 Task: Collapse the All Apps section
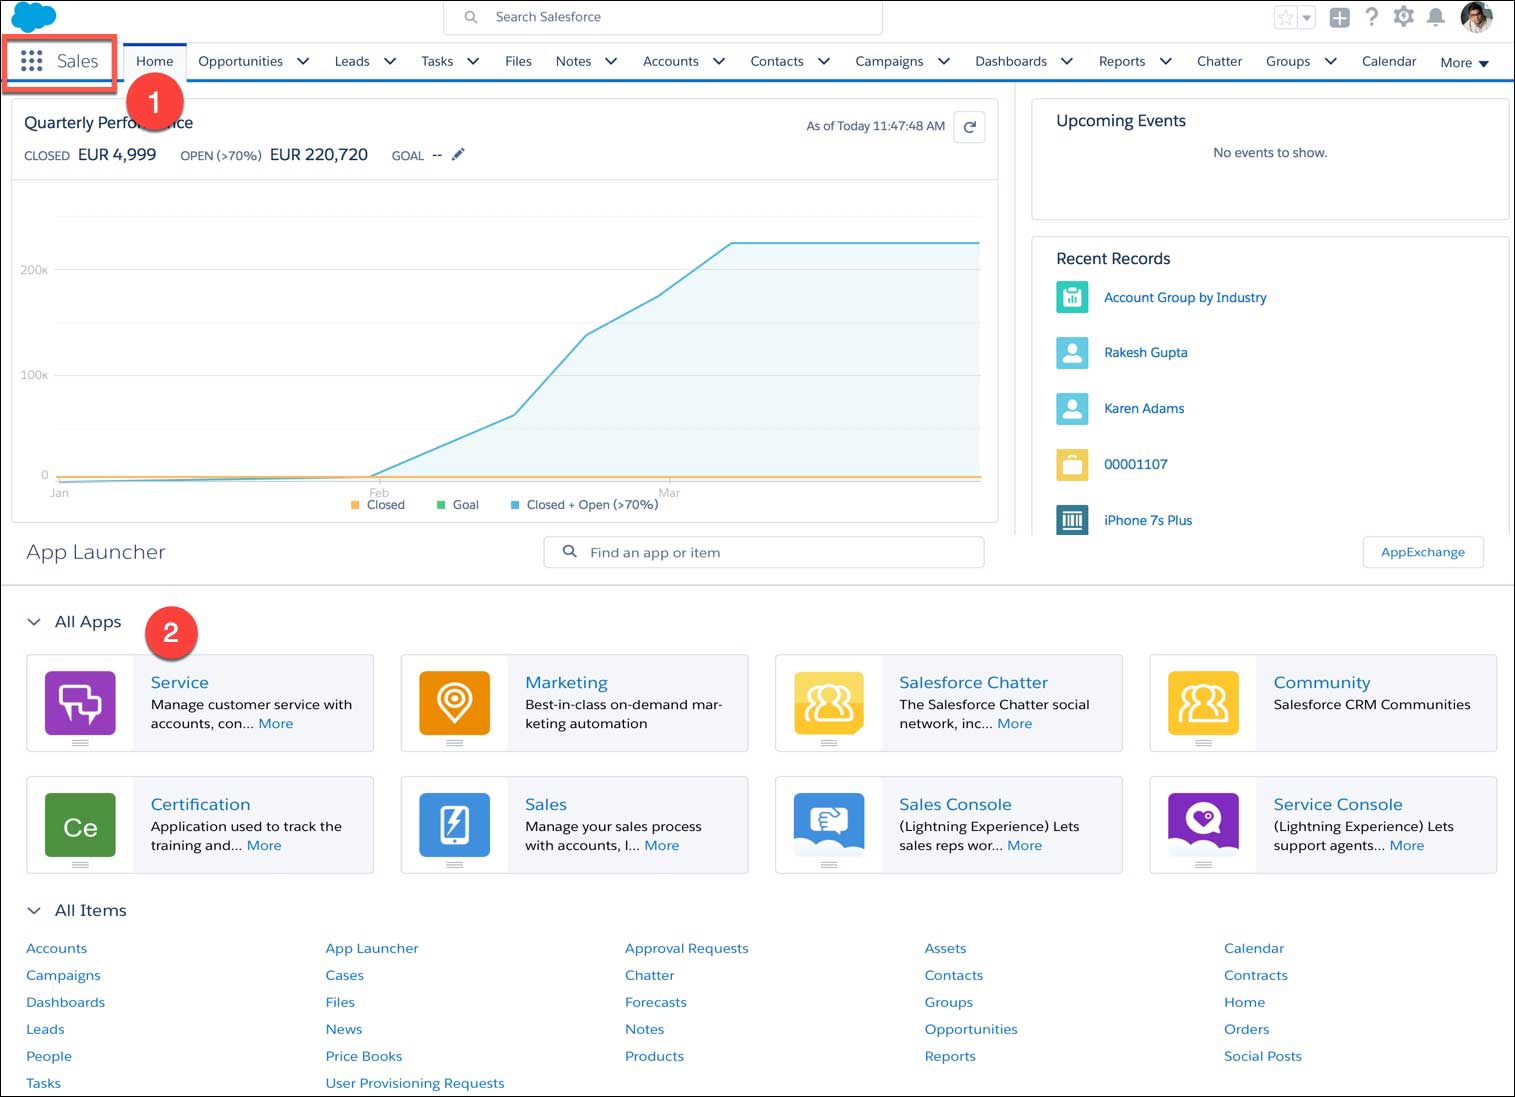coord(34,622)
